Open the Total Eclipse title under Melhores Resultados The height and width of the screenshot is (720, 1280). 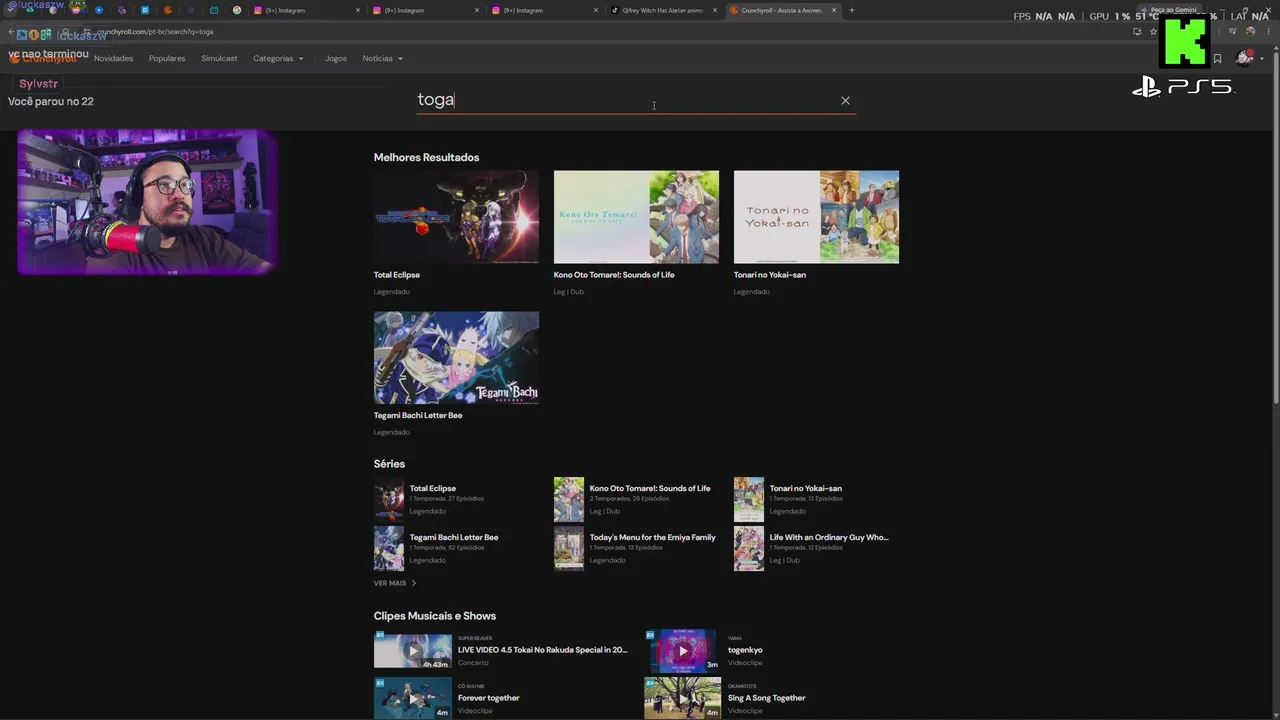pos(397,275)
